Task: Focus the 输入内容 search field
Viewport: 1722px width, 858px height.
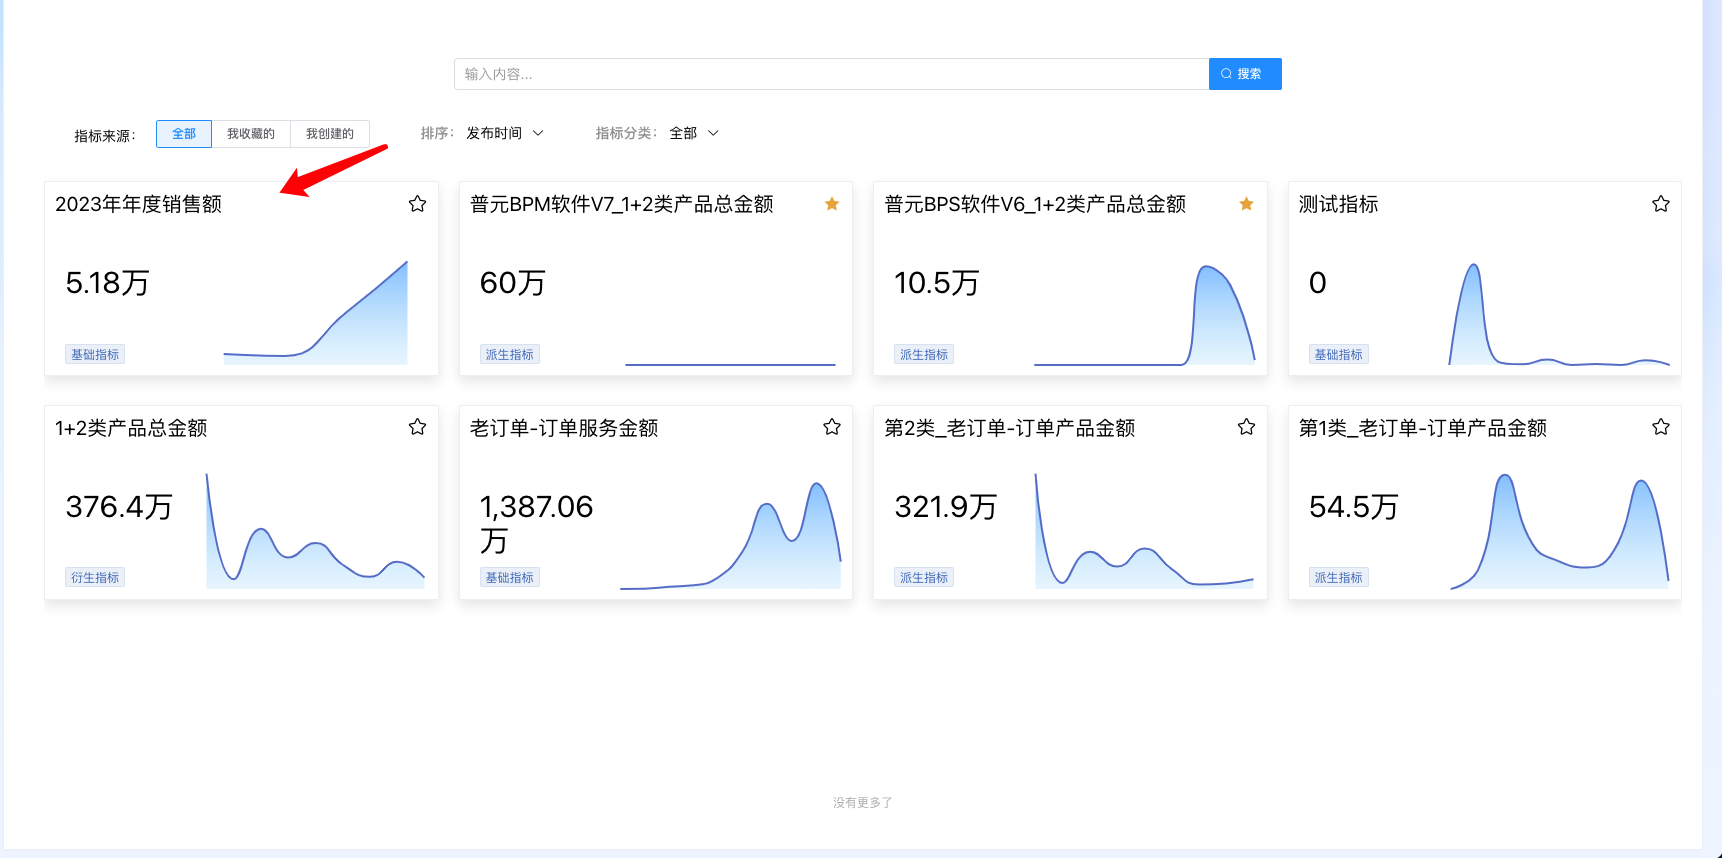Action: click(x=830, y=74)
